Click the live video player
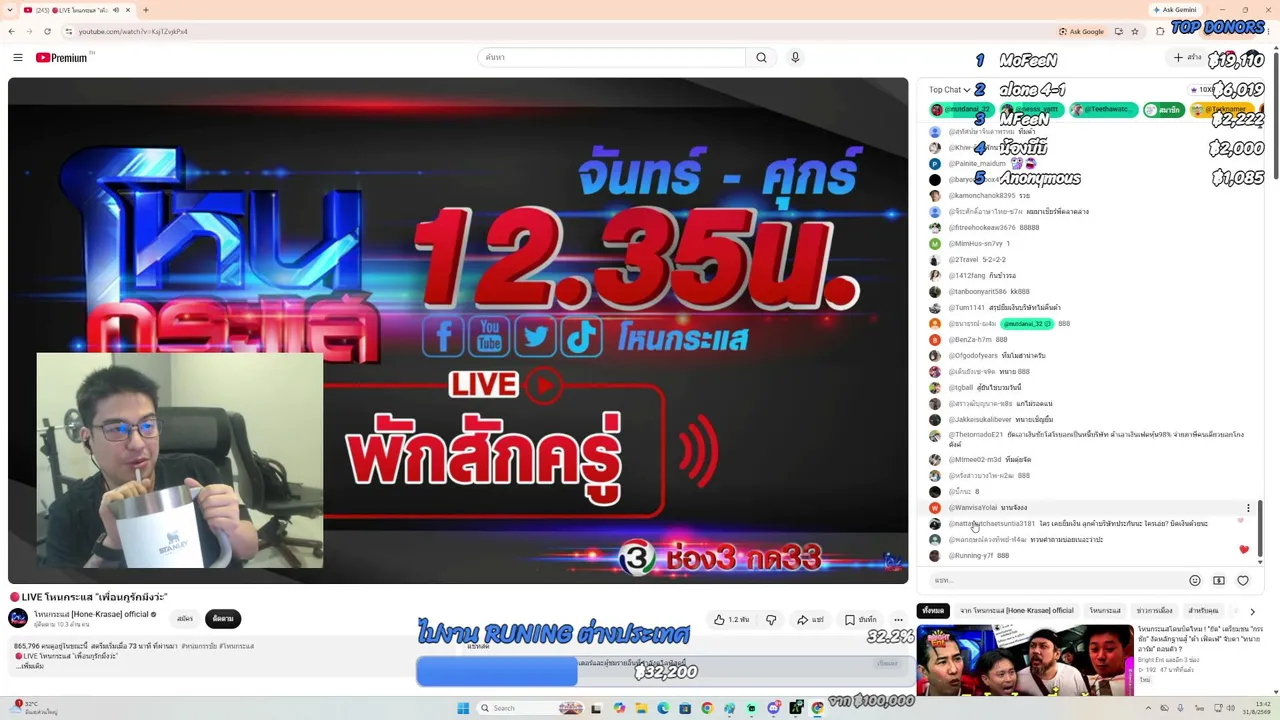This screenshot has height=720, width=1280. point(458,330)
